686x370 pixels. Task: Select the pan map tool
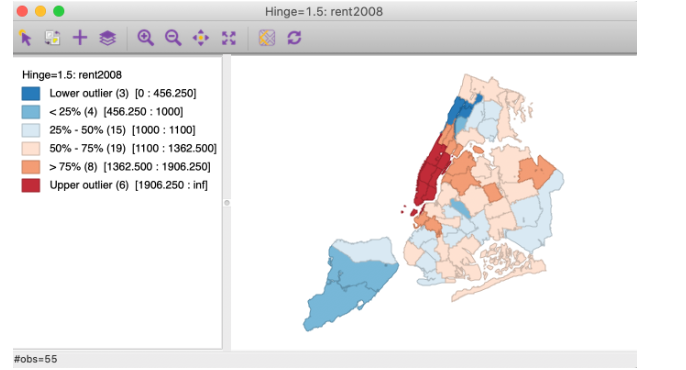point(201,38)
